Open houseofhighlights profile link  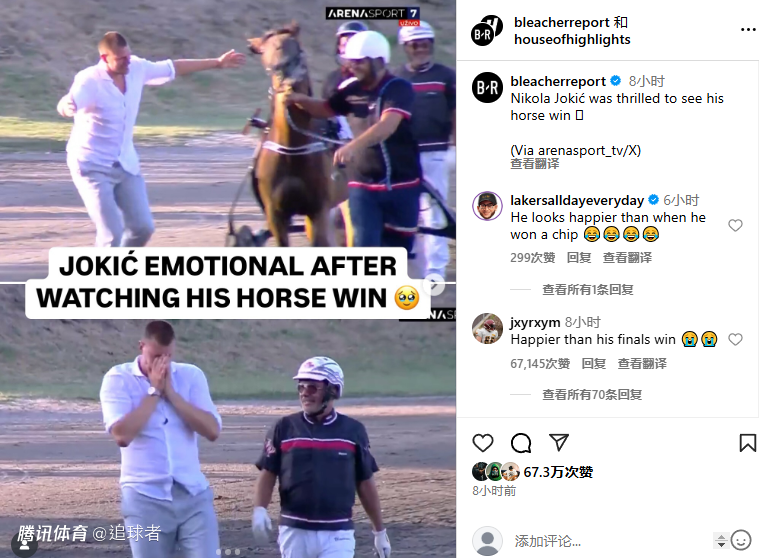pyautogui.click(x=572, y=39)
